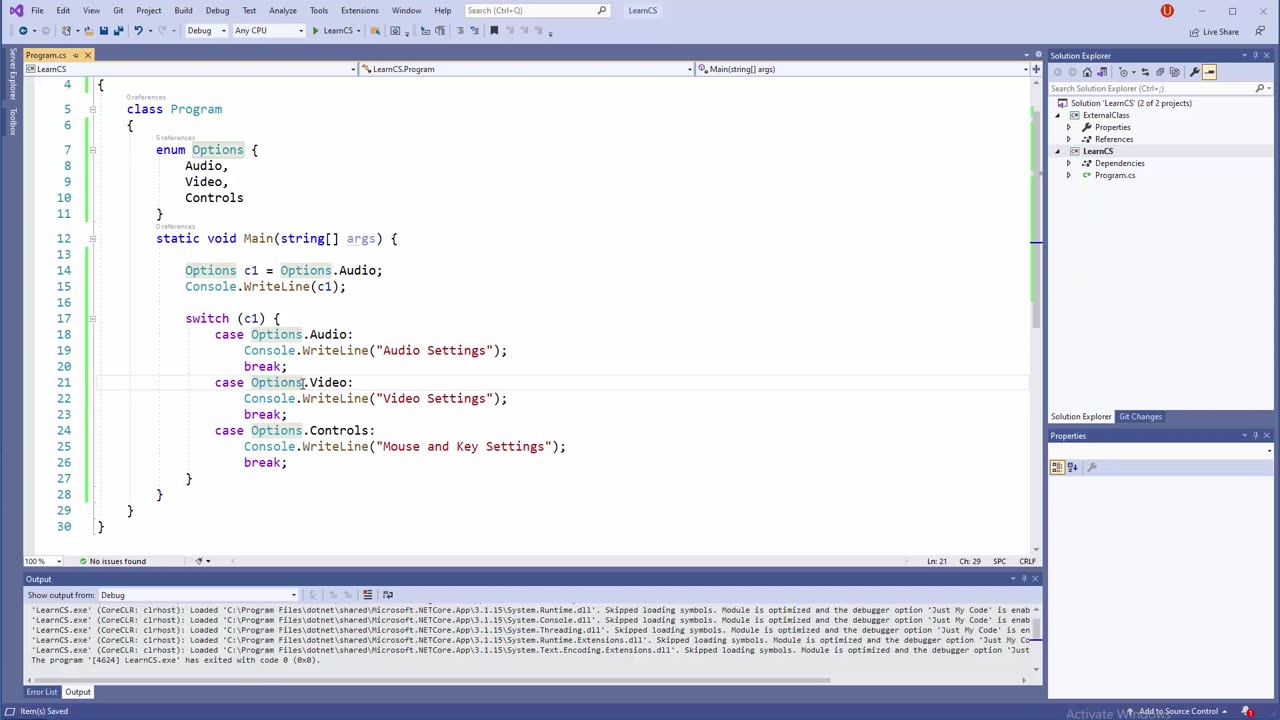
Task: Switch to the Git Changes tab
Action: 1140,417
